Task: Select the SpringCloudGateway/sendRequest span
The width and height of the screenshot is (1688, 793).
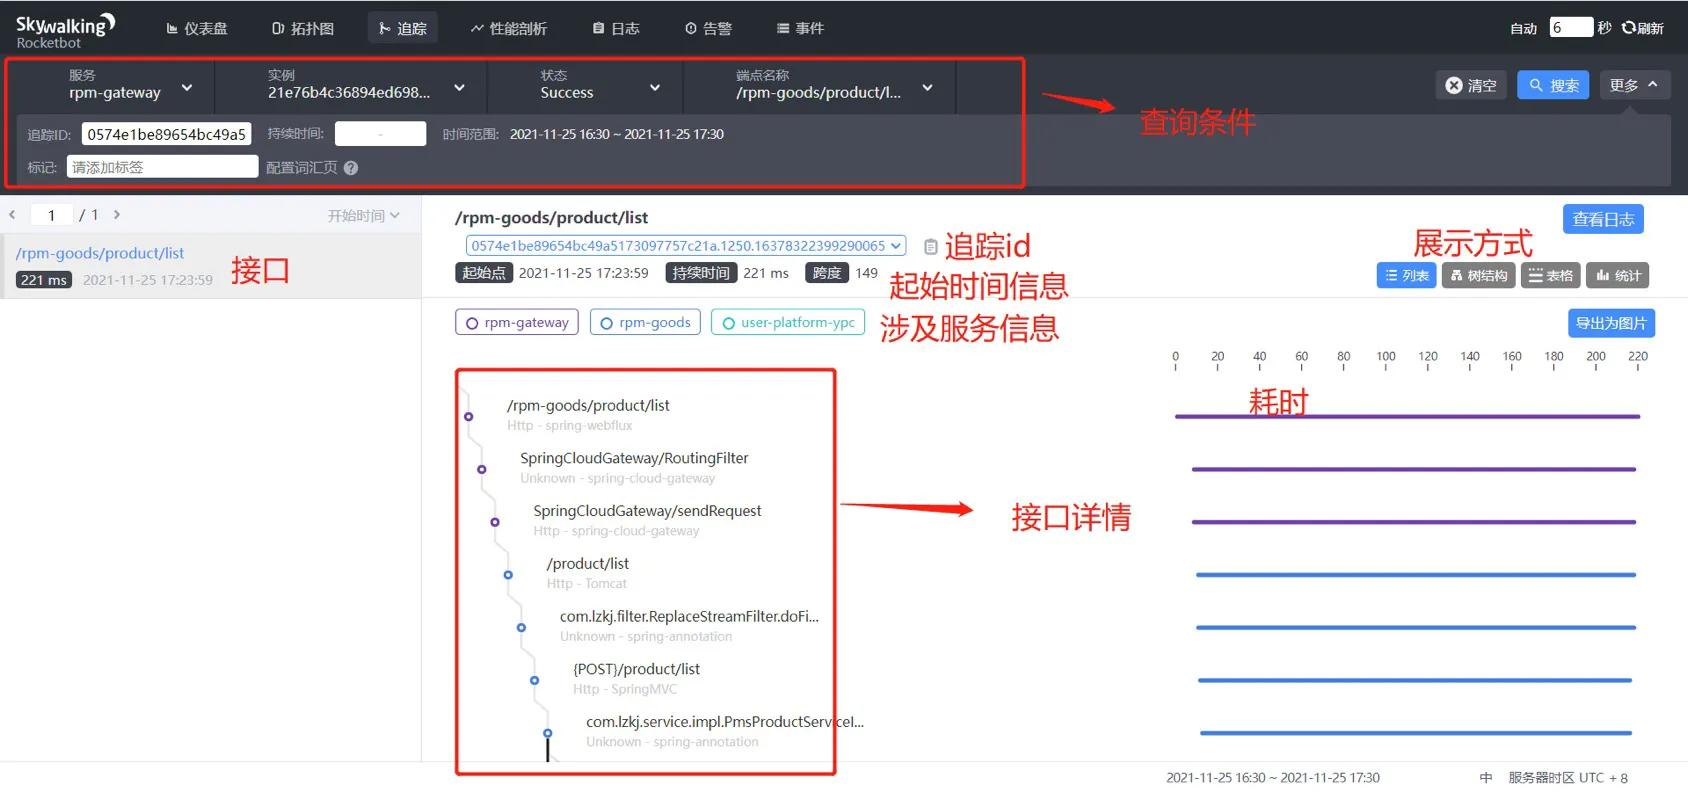Action: click(647, 520)
